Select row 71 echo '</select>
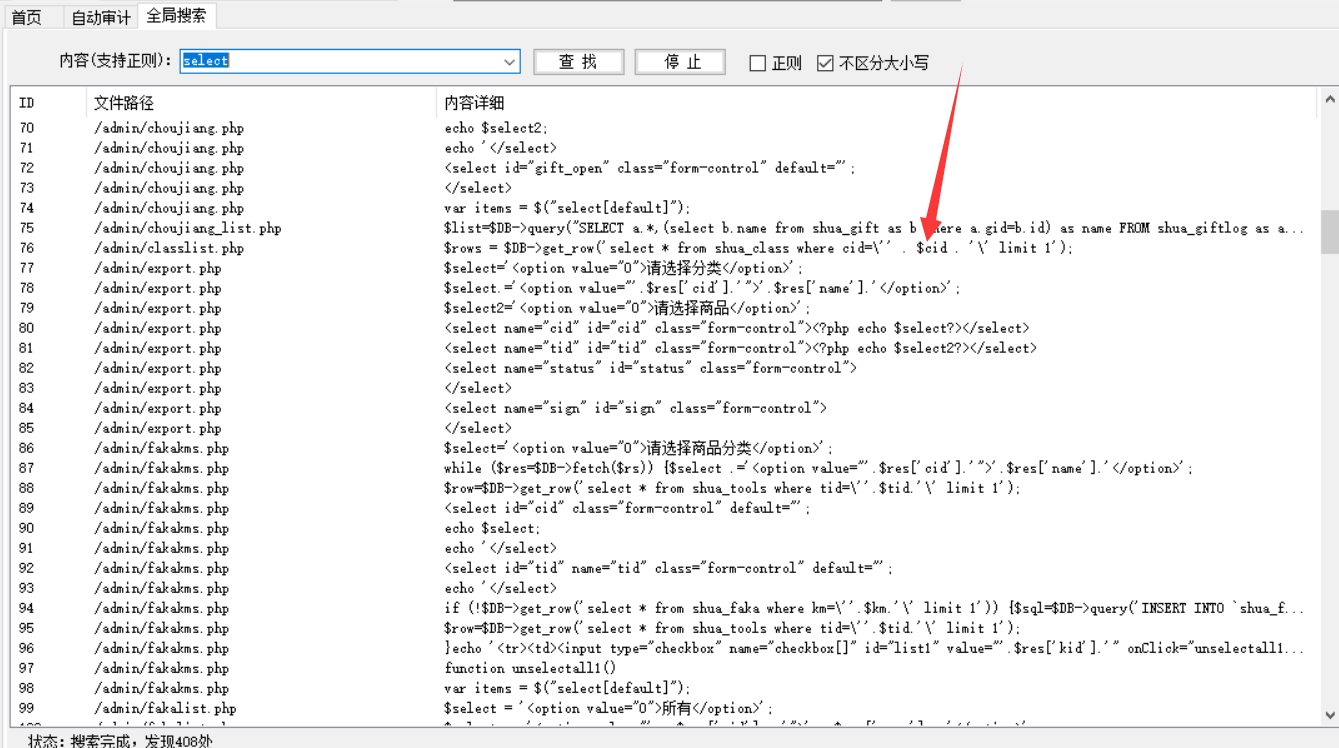The width and height of the screenshot is (1339, 748). click(500, 148)
